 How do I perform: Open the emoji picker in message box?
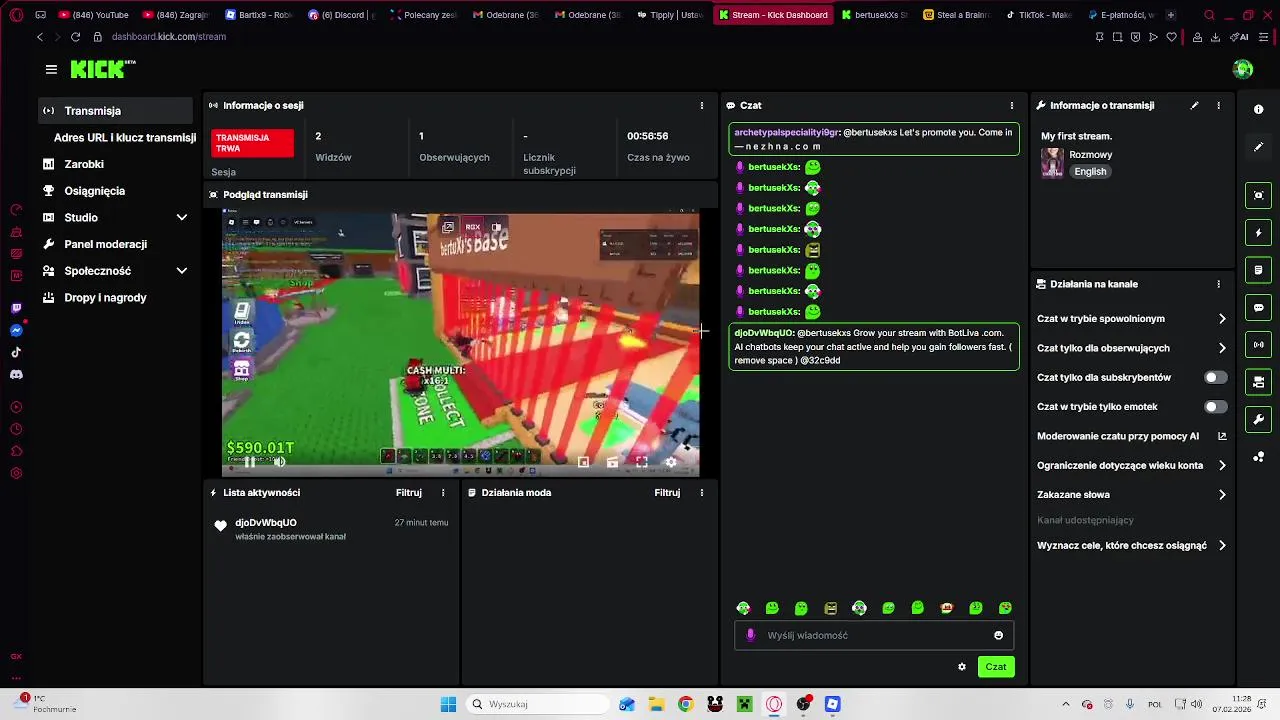(x=998, y=635)
